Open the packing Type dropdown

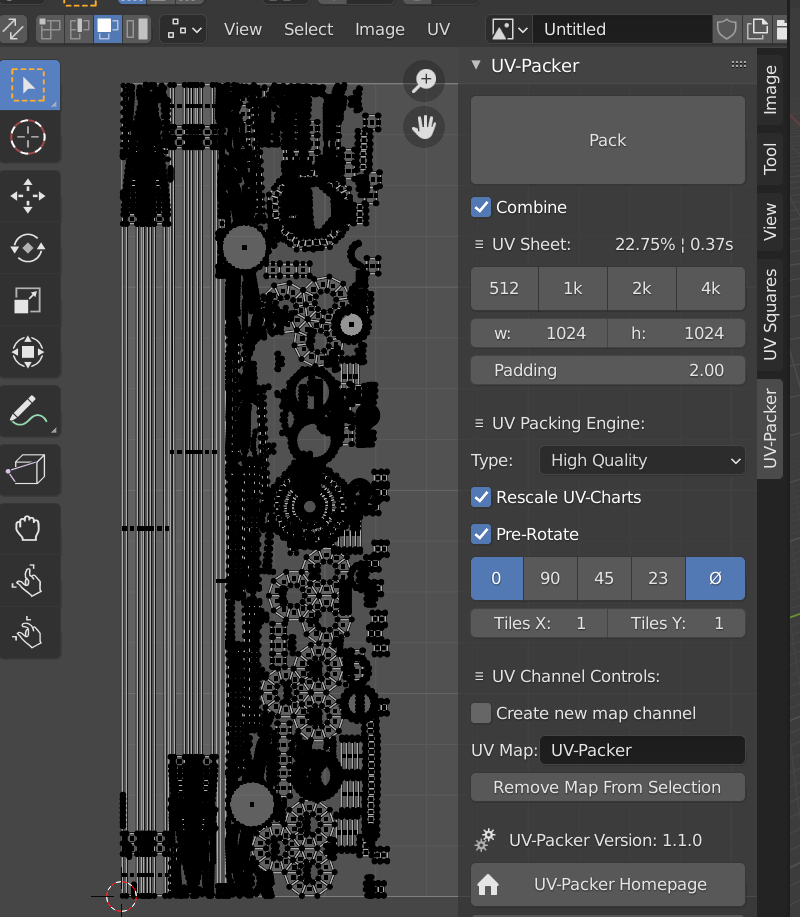click(x=642, y=460)
